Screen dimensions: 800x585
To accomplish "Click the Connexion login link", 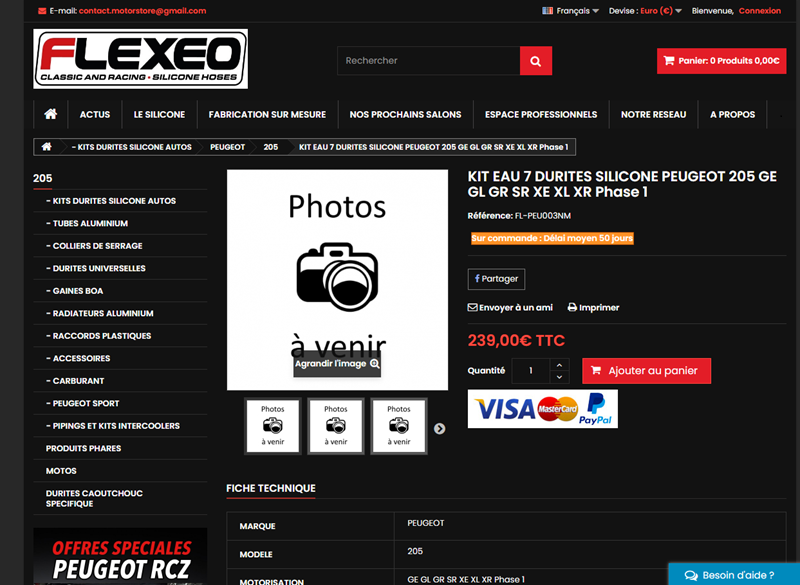I will tap(760, 11).
